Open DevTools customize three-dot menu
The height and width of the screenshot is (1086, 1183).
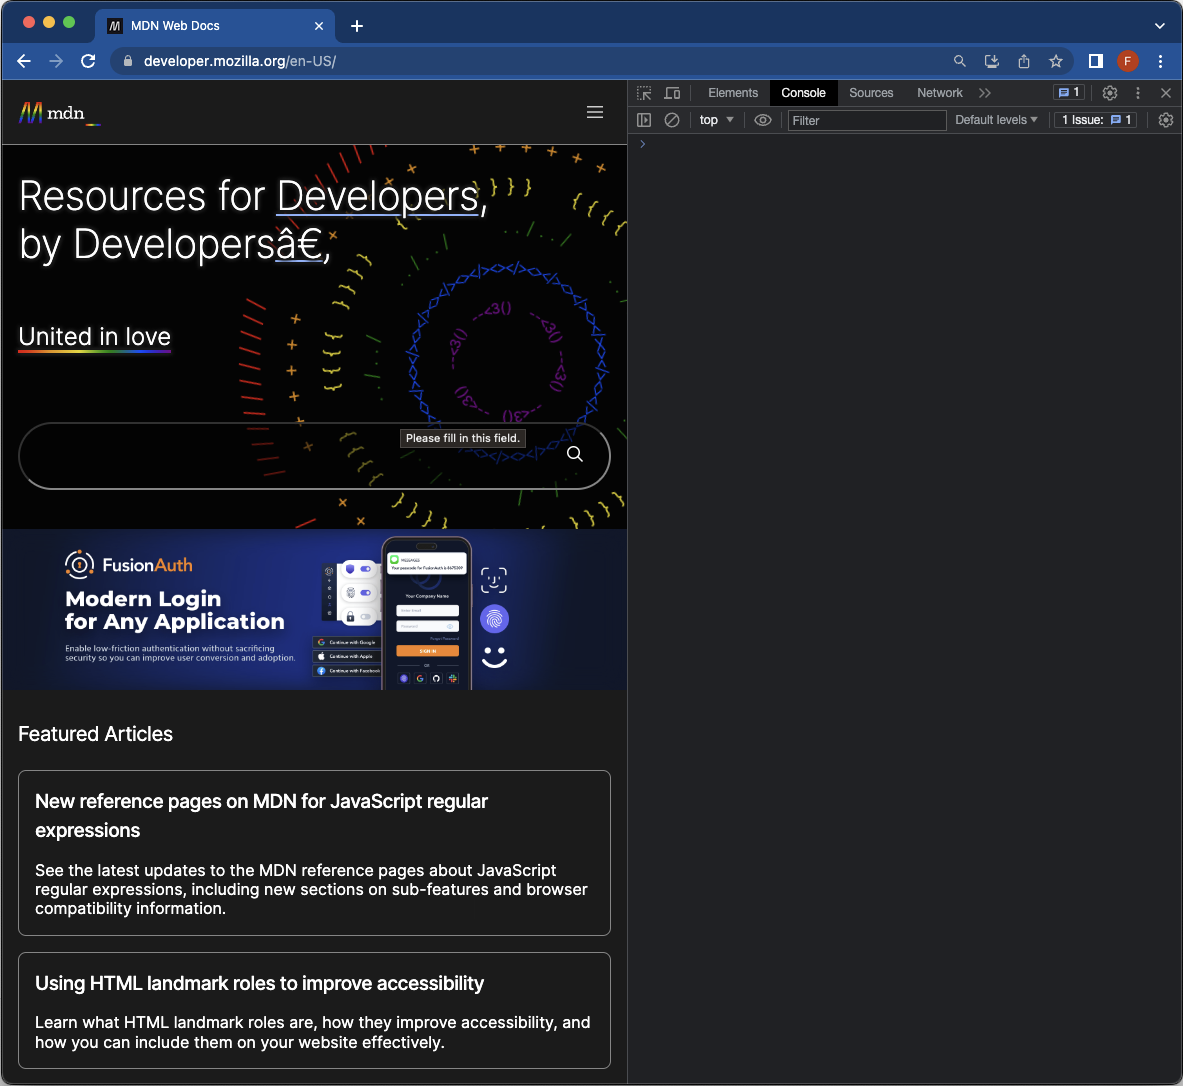point(1138,93)
